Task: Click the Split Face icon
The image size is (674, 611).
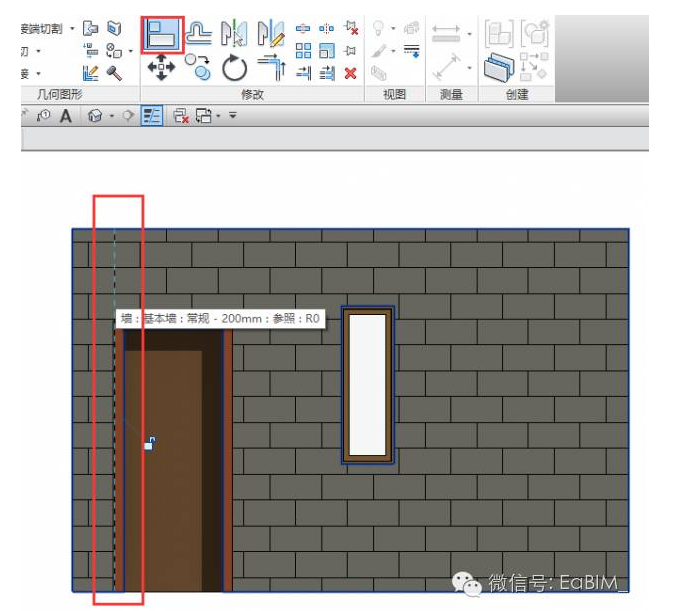Action: [114, 51]
